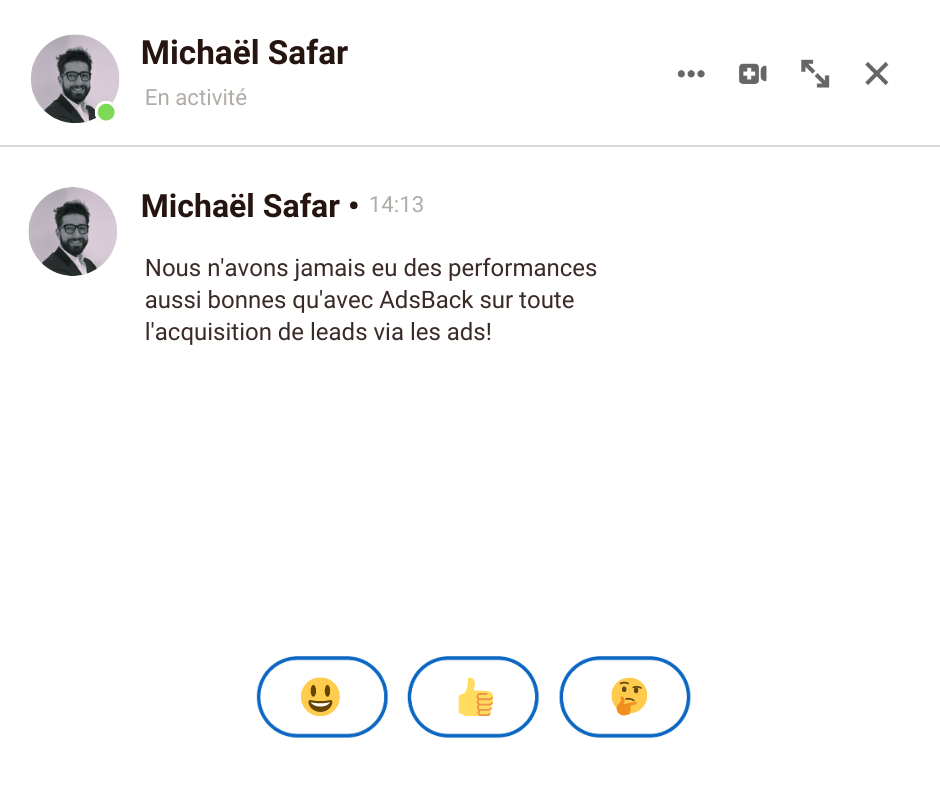This screenshot has width=940, height=788.
Task: Click the last message line "l'acquisition de leads"
Action: (x=318, y=332)
